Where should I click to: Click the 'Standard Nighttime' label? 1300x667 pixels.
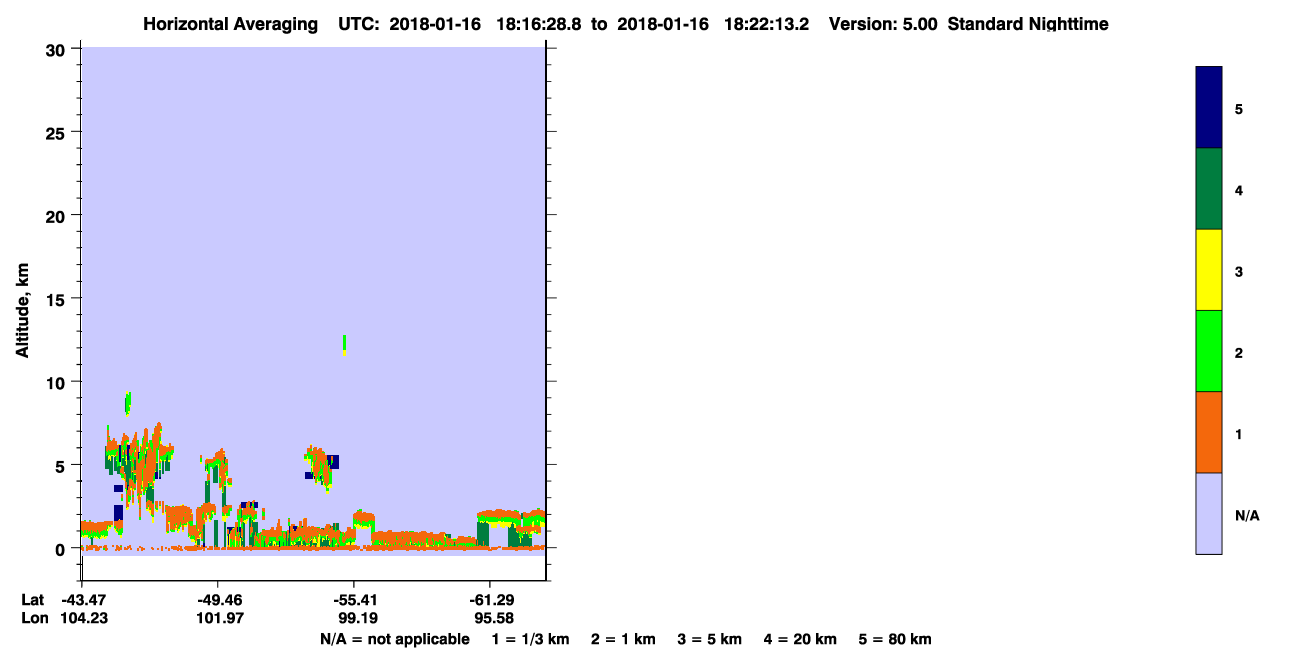point(1028,24)
